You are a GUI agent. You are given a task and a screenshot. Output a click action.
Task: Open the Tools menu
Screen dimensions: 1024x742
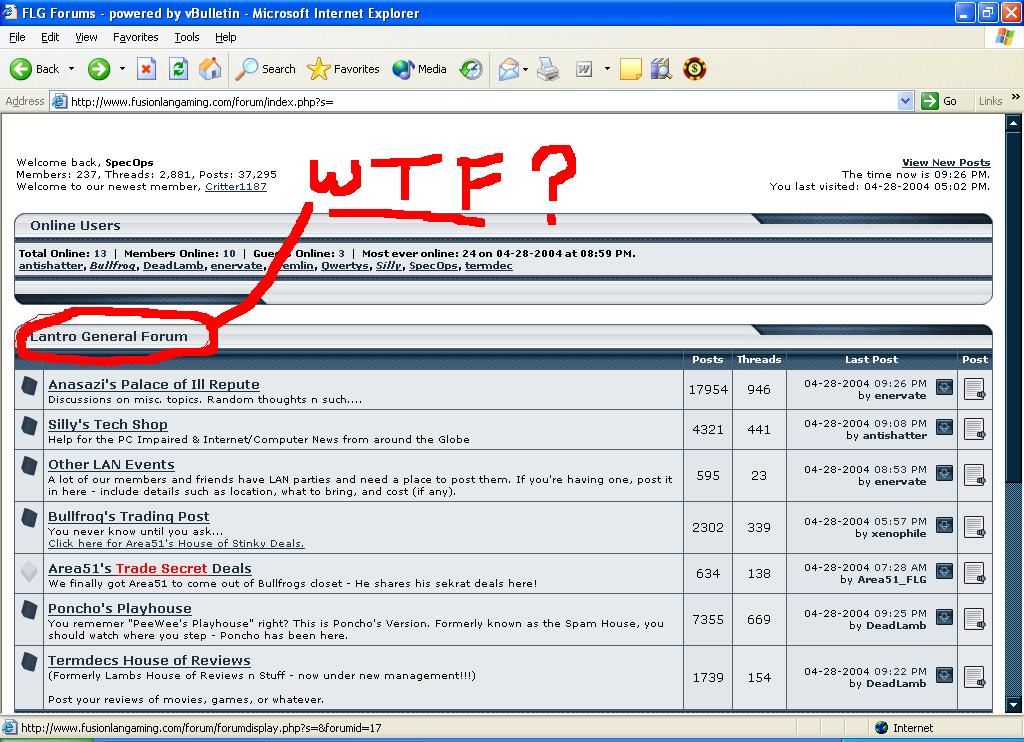187,37
